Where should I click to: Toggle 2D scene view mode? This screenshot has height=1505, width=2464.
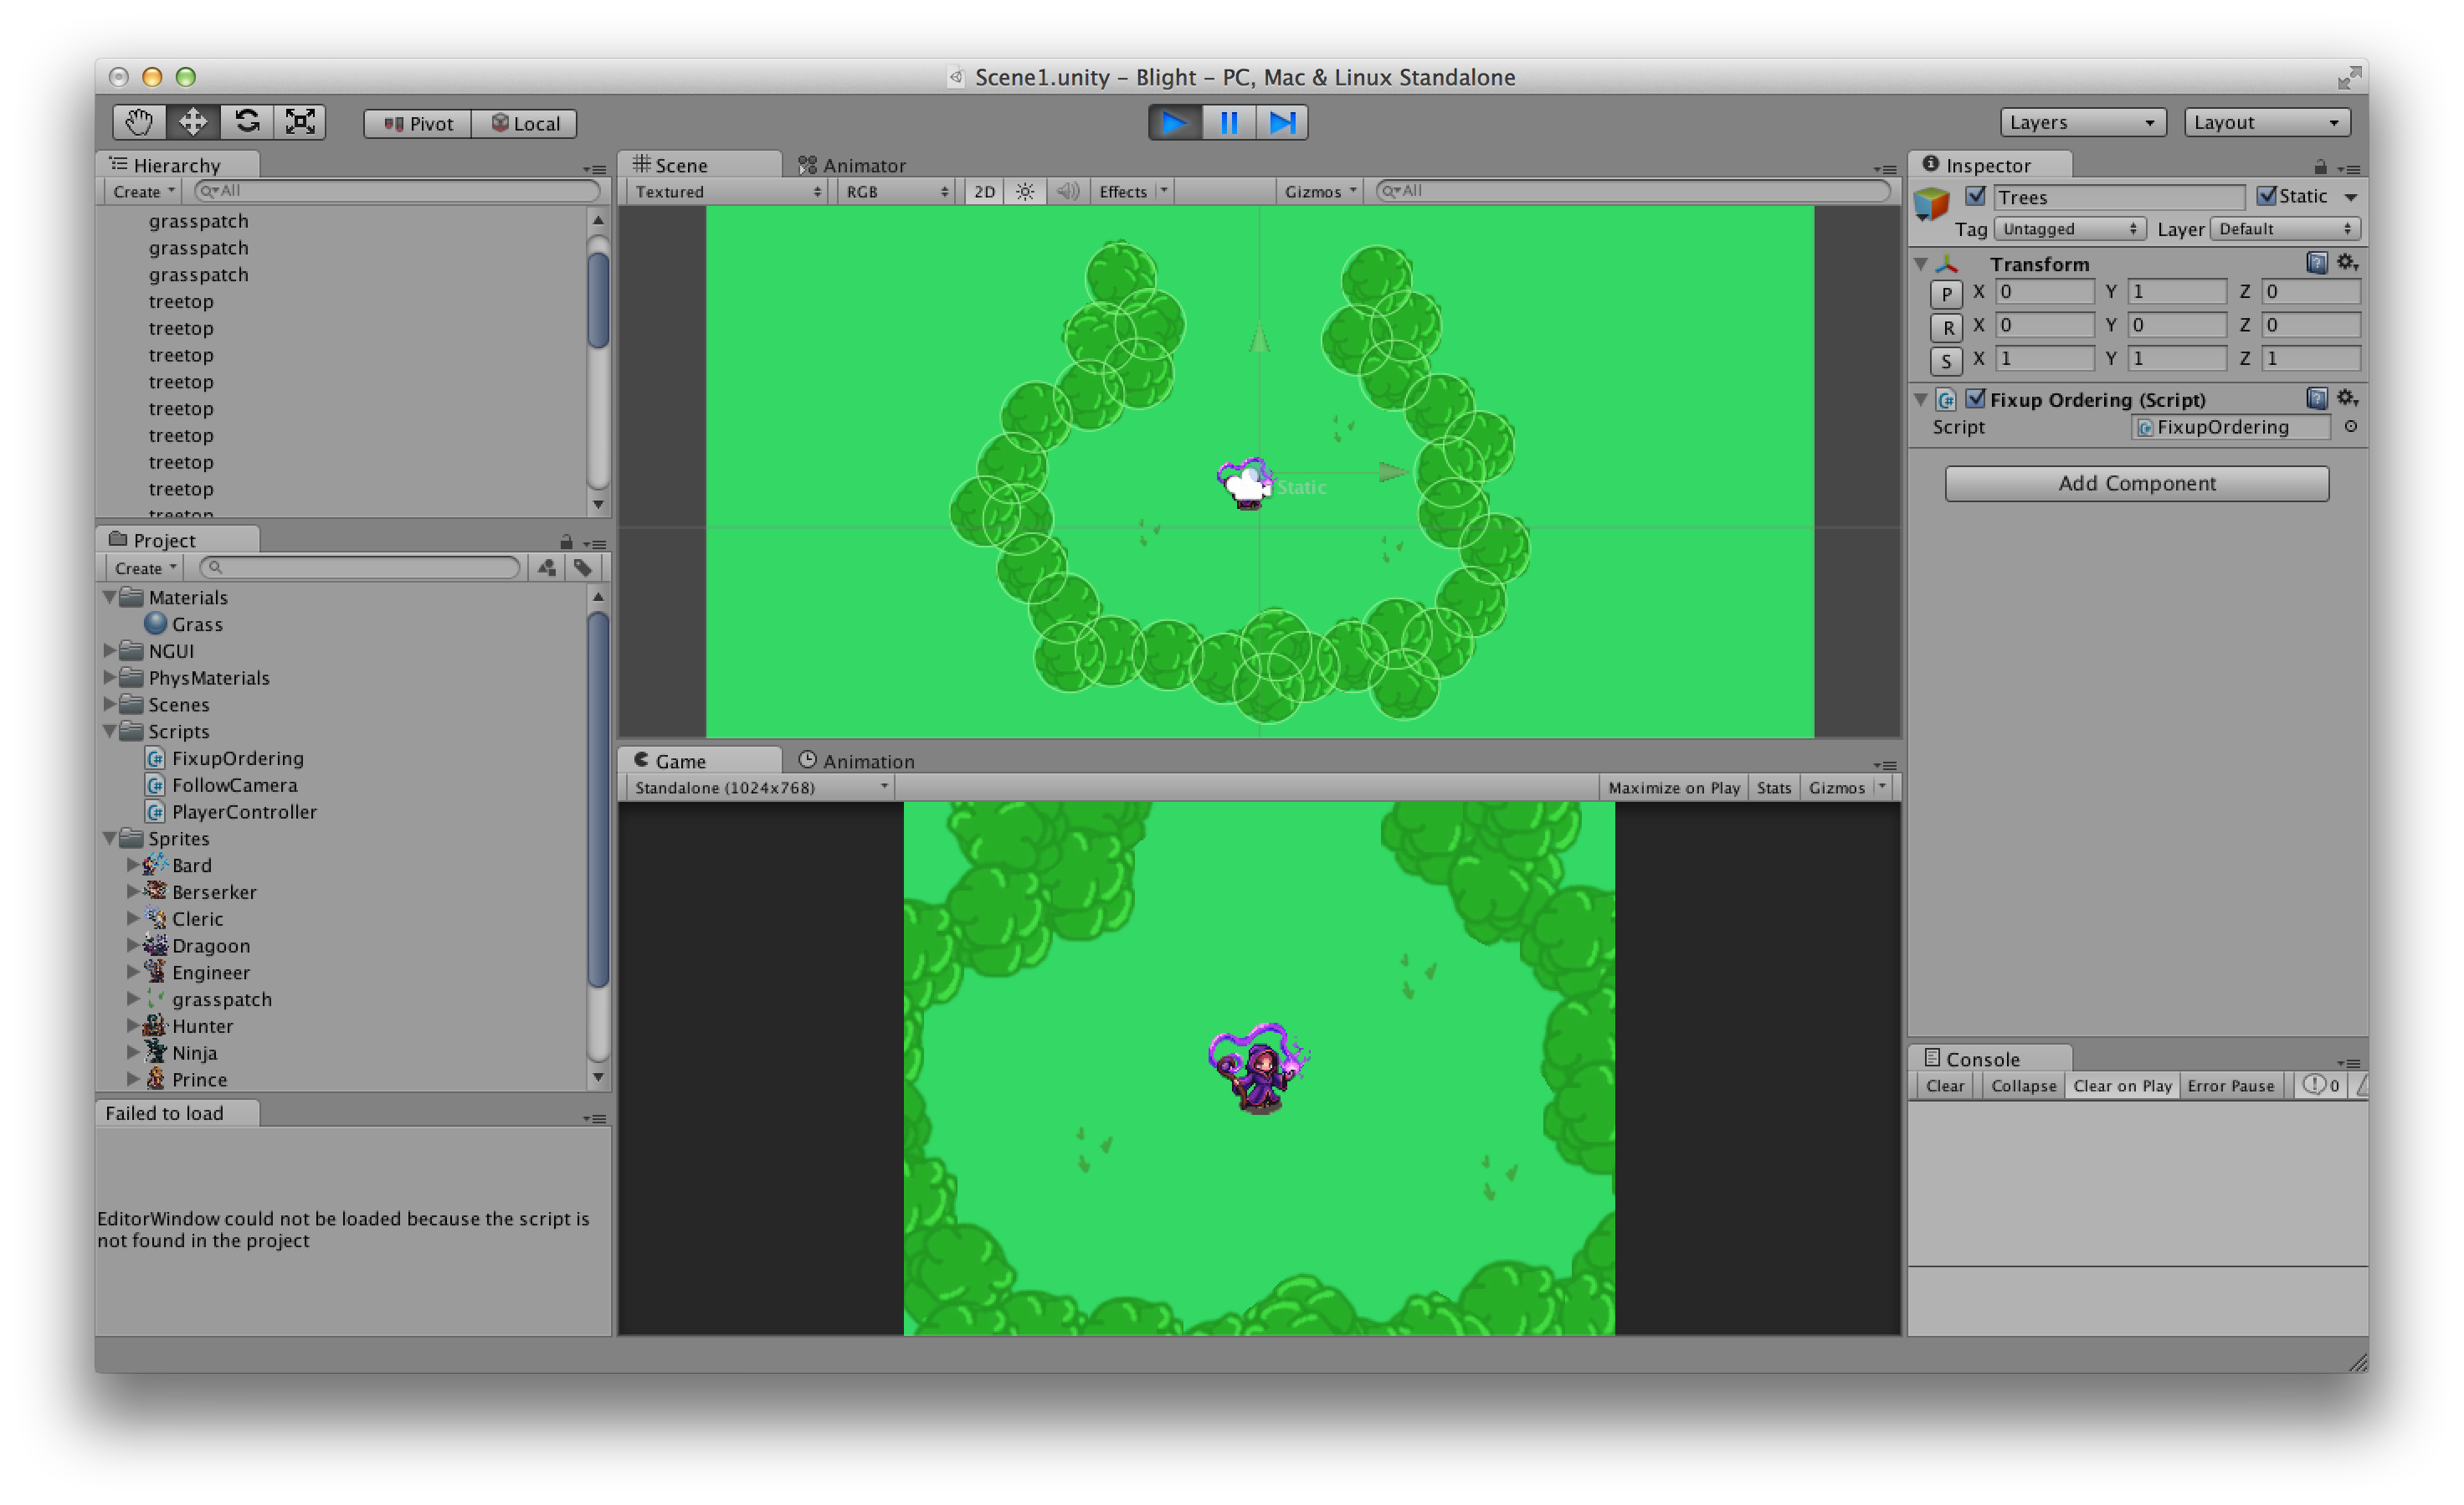(984, 191)
